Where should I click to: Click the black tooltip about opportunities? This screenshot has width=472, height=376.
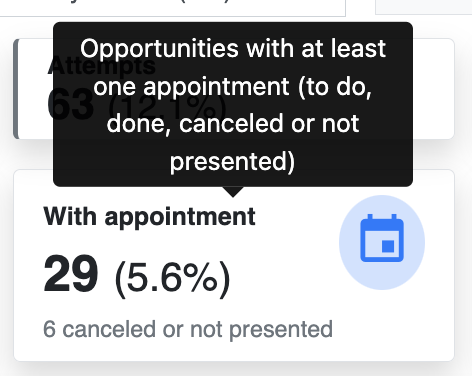[x=233, y=104]
